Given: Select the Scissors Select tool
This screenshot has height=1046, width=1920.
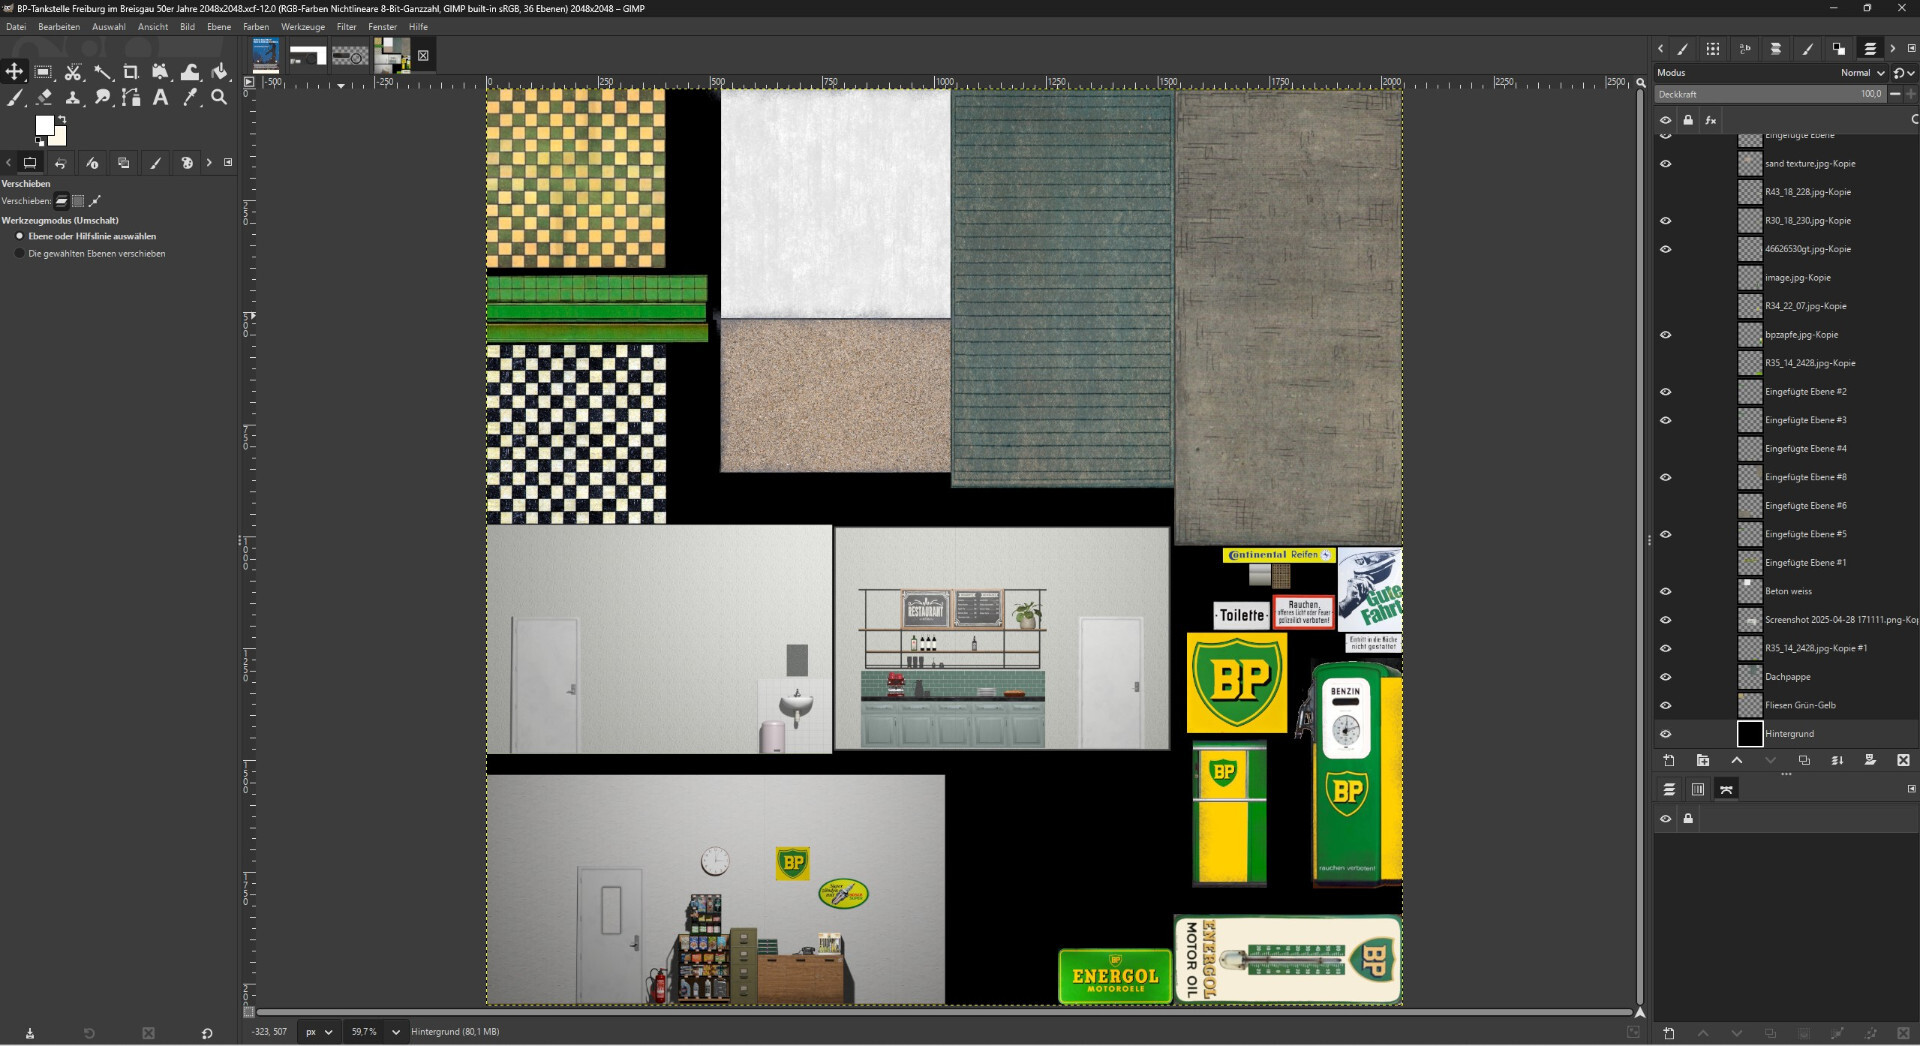Looking at the screenshot, I should [73, 72].
